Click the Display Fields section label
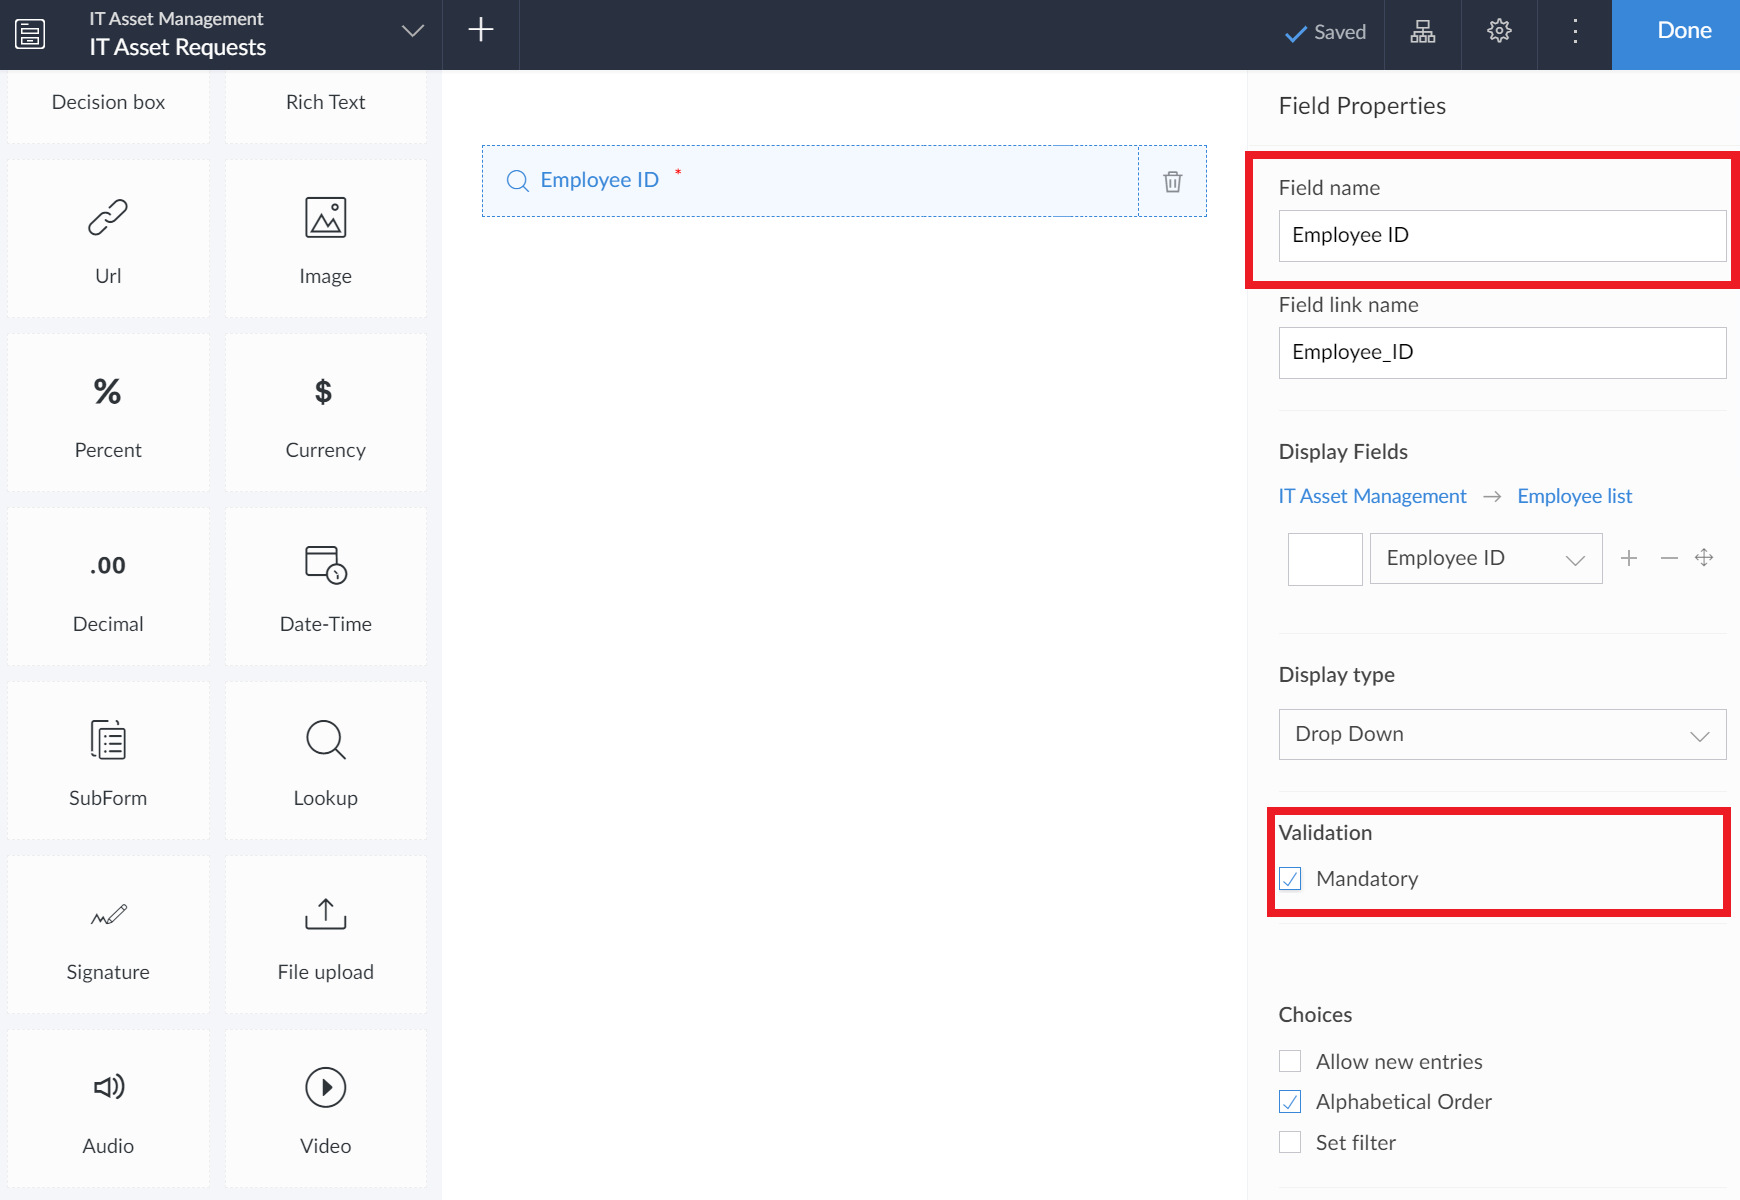This screenshot has height=1200, width=1740. coord(1343,452)
